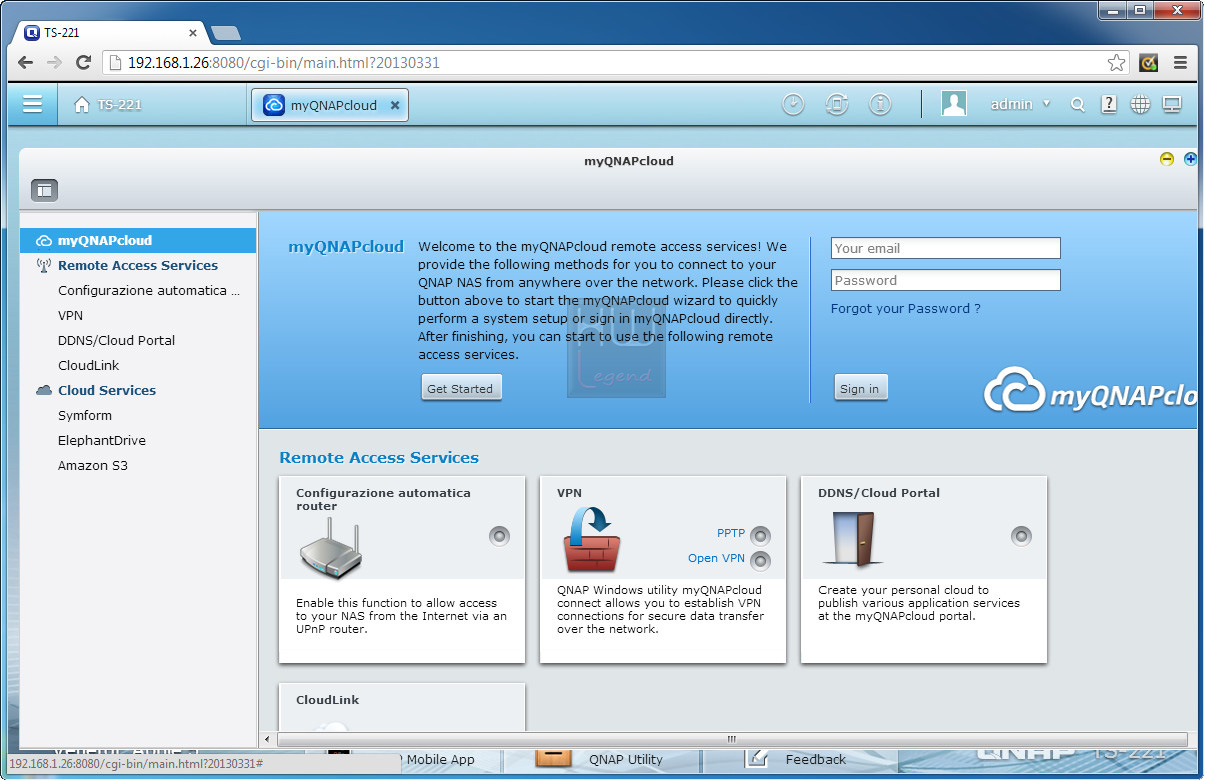Toggle the PPTP VPN switch
This screenshot has height=781, width=1205.
tap(761, 535)
